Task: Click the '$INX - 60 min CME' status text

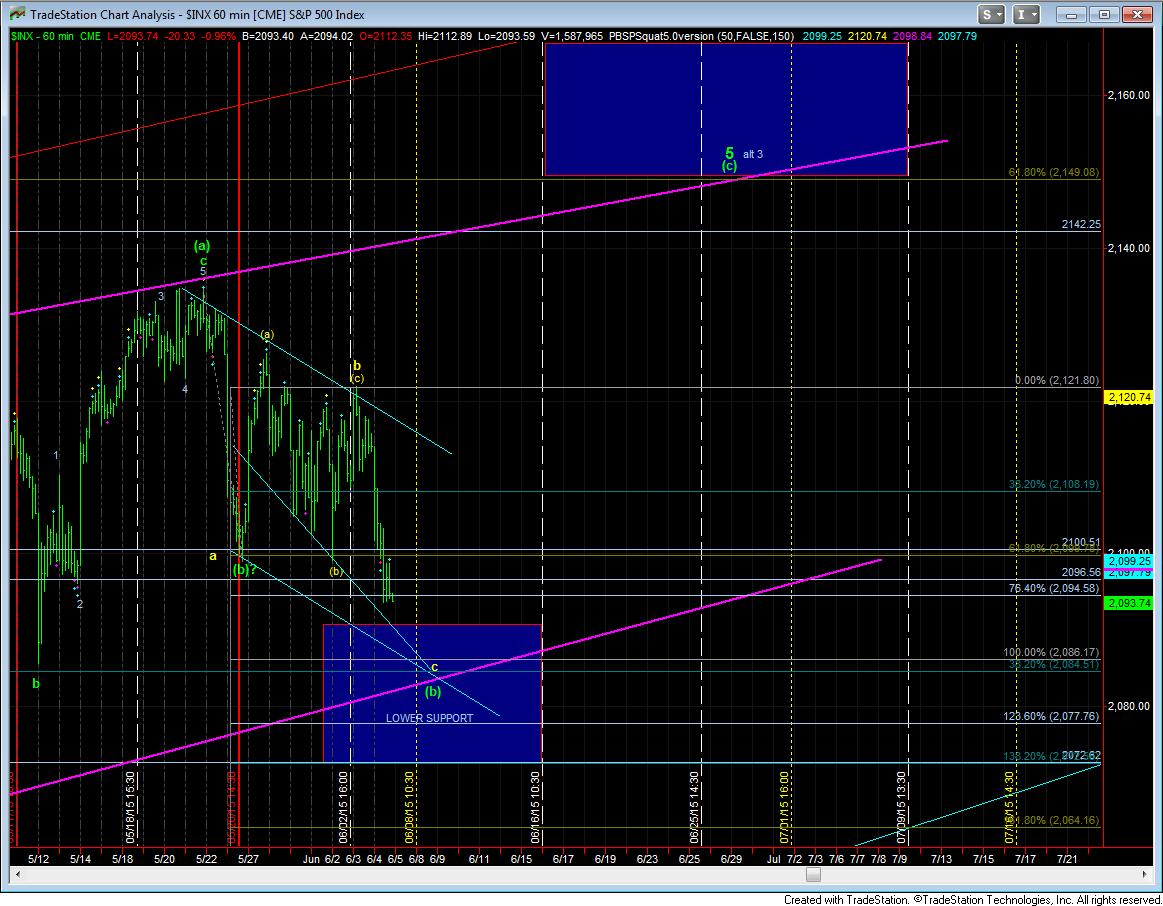Action: coord(56,36)
